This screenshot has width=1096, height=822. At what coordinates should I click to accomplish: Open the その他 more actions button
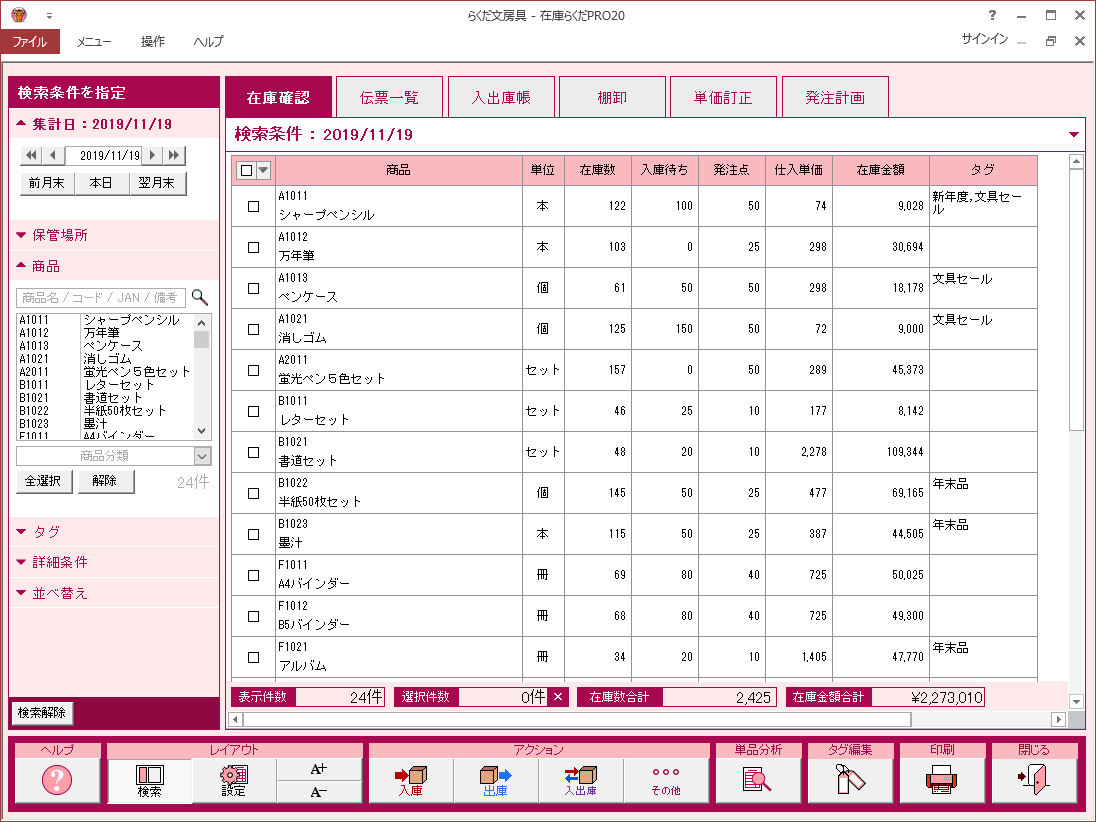pyautogui.click(x=666, y=780)
